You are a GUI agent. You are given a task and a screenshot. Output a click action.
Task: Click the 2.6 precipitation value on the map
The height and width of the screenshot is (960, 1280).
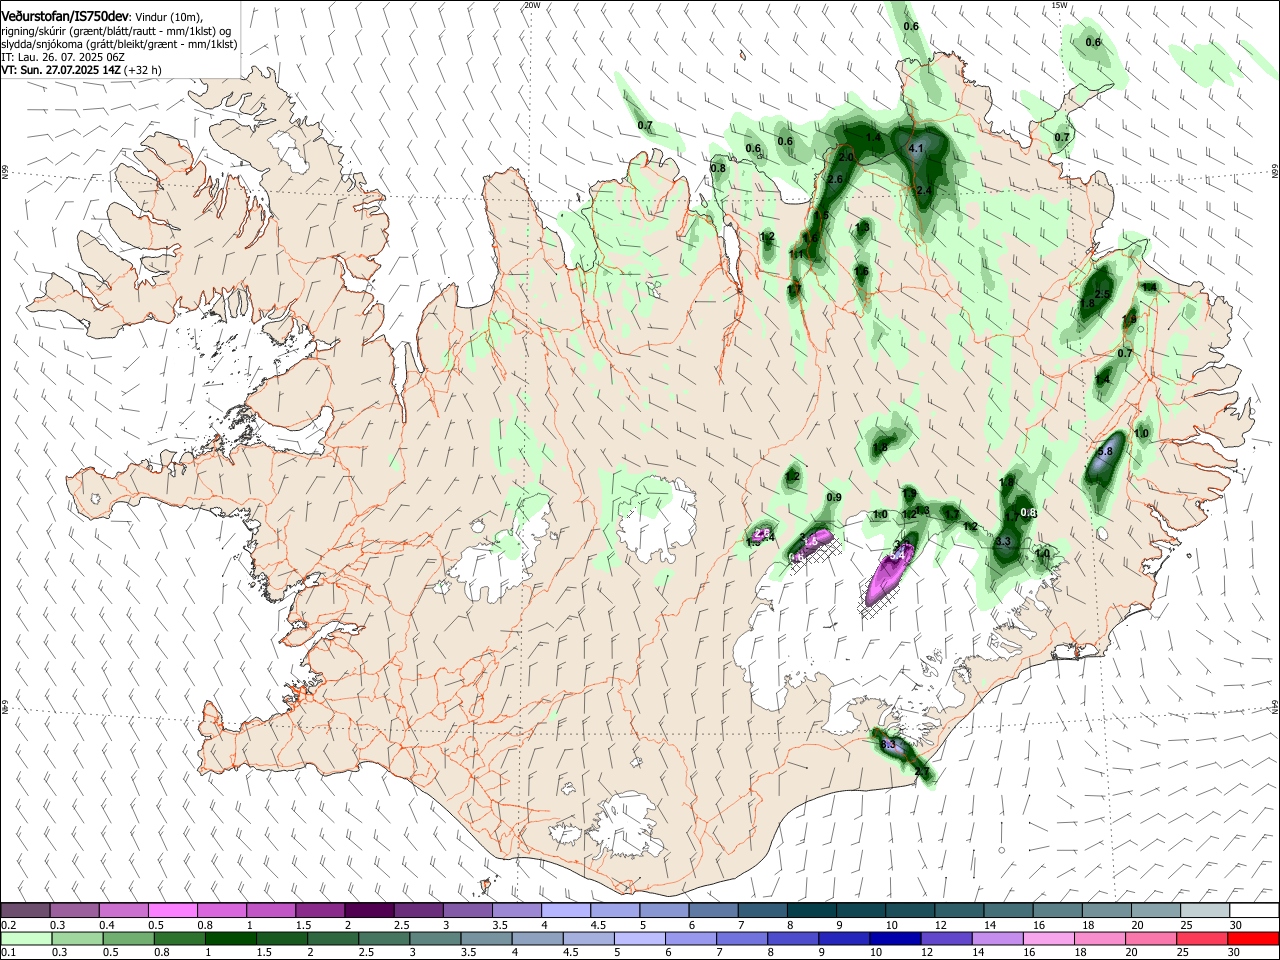coord(836,179)
